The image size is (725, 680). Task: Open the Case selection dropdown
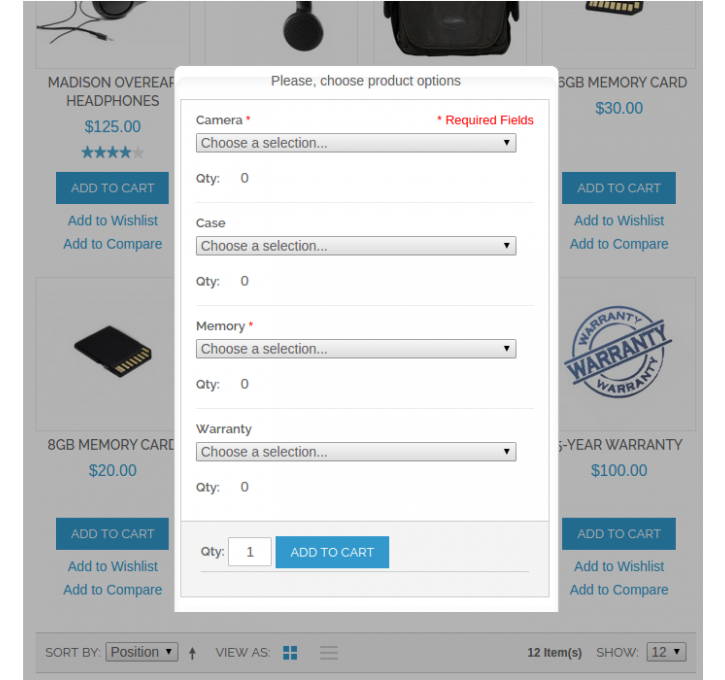click(x=356, y=246)
